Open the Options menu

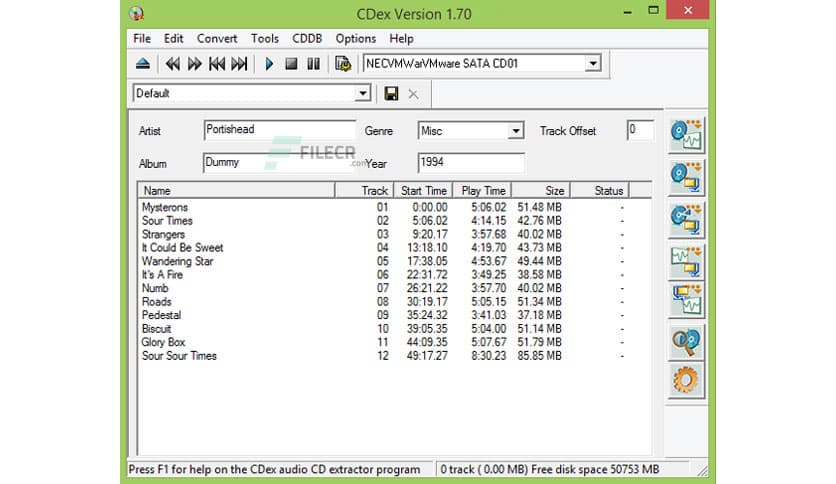click(x=356, y=38)
